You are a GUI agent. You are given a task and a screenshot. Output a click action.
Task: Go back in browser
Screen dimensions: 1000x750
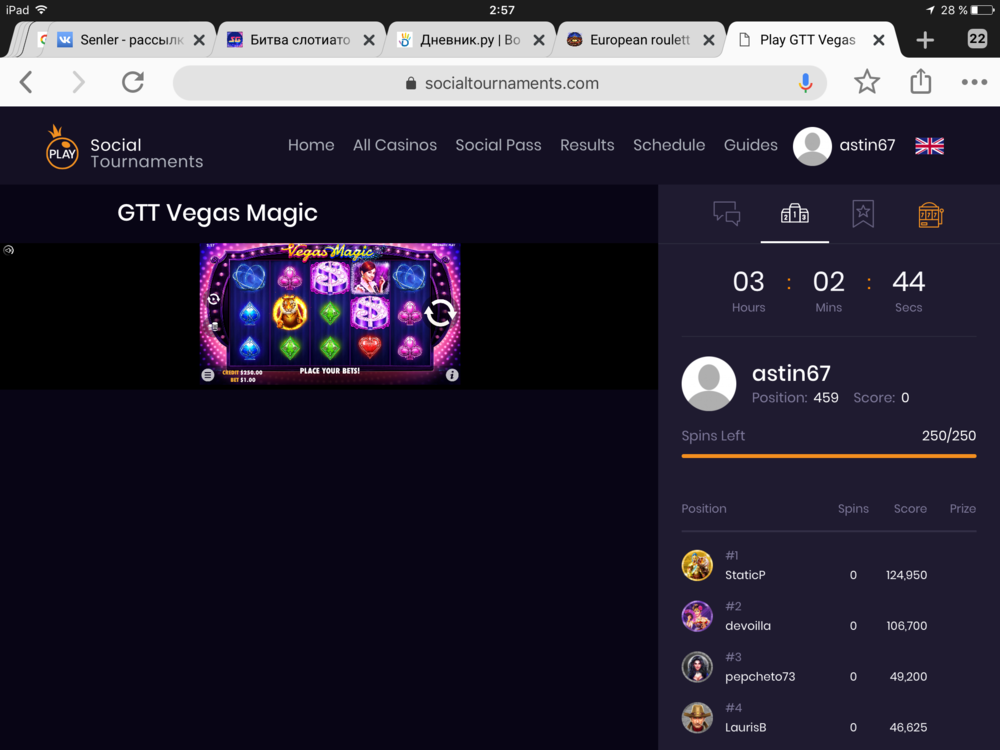(x=26, y=82)
